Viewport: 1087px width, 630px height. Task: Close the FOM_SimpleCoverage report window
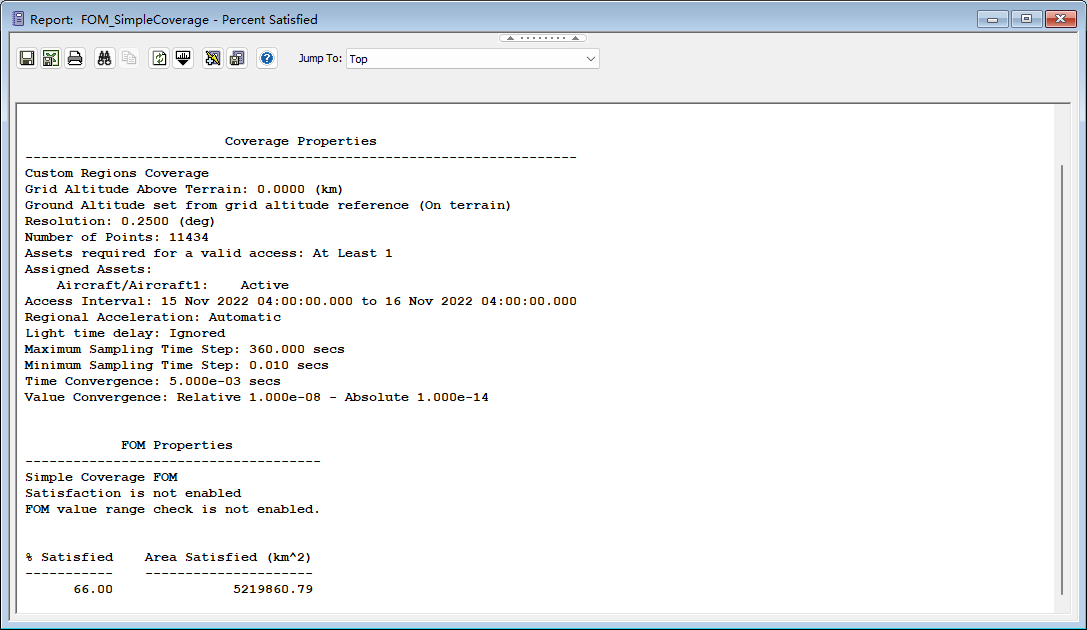(x=1059, y=19)
